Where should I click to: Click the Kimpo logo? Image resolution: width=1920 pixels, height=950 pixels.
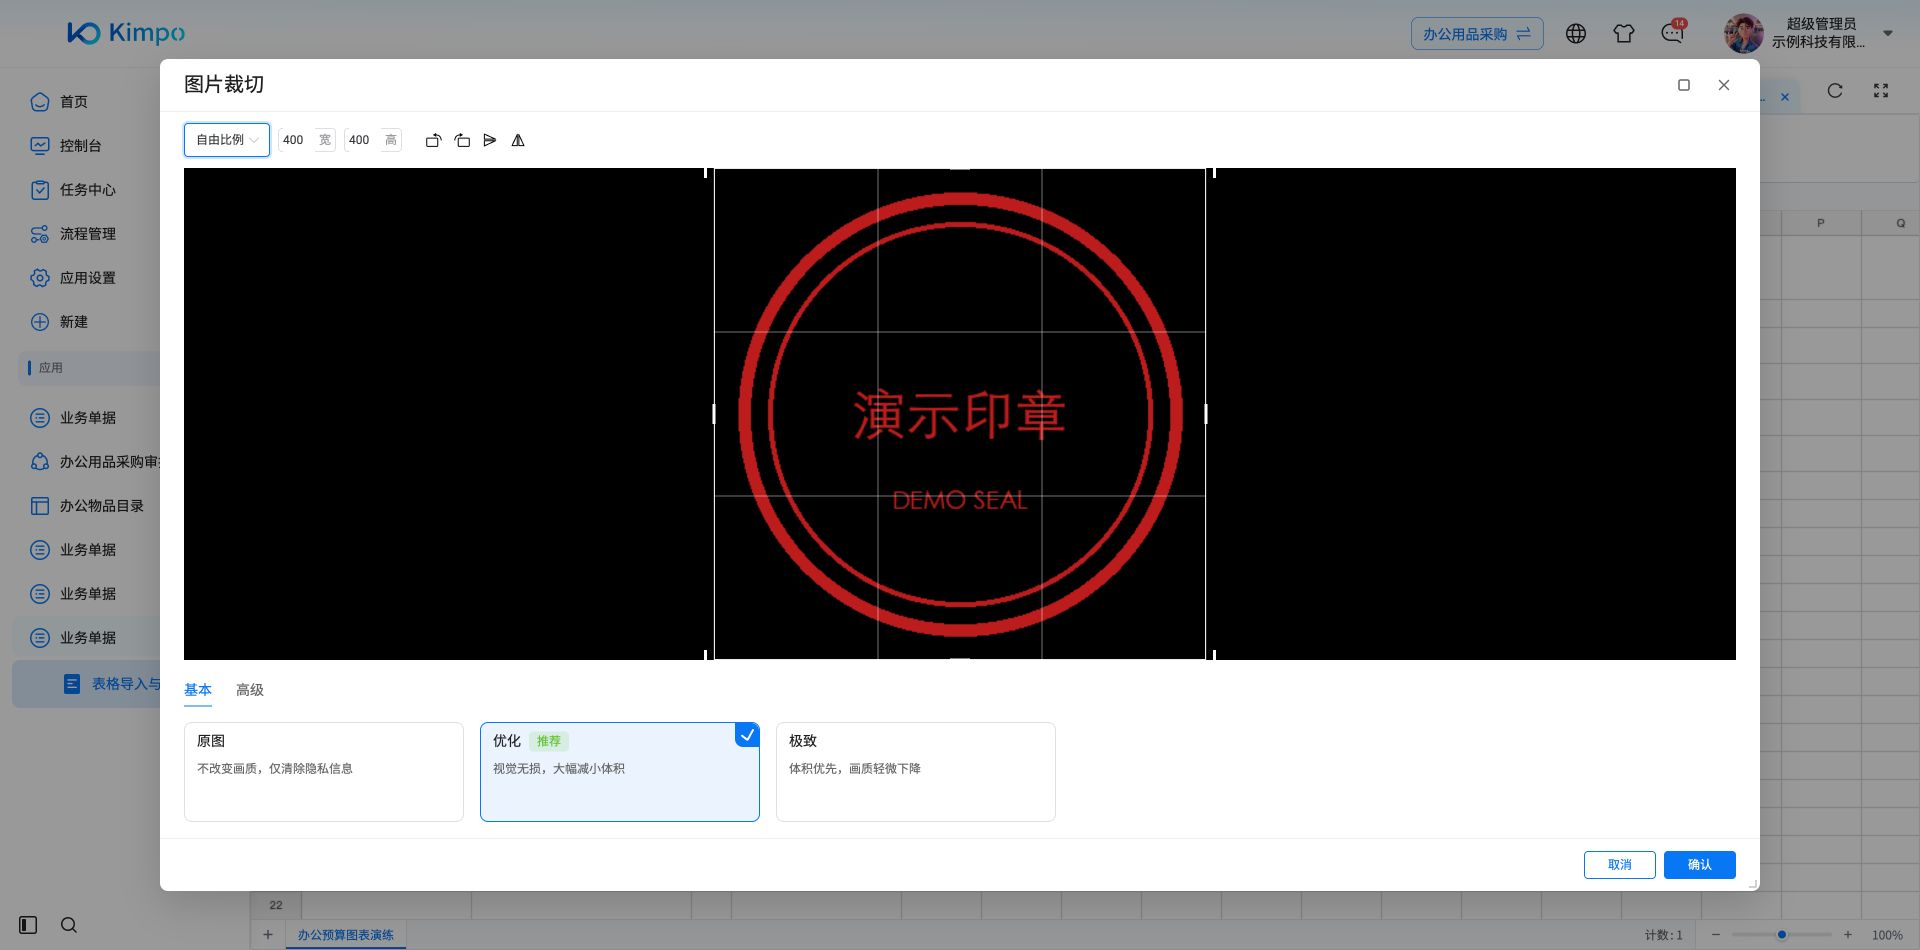click(x=126, y=33)
